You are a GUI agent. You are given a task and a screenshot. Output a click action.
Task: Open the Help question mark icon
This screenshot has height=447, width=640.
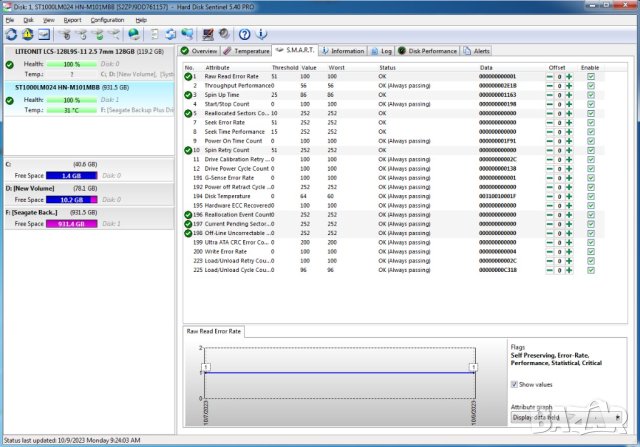(244, 34)
